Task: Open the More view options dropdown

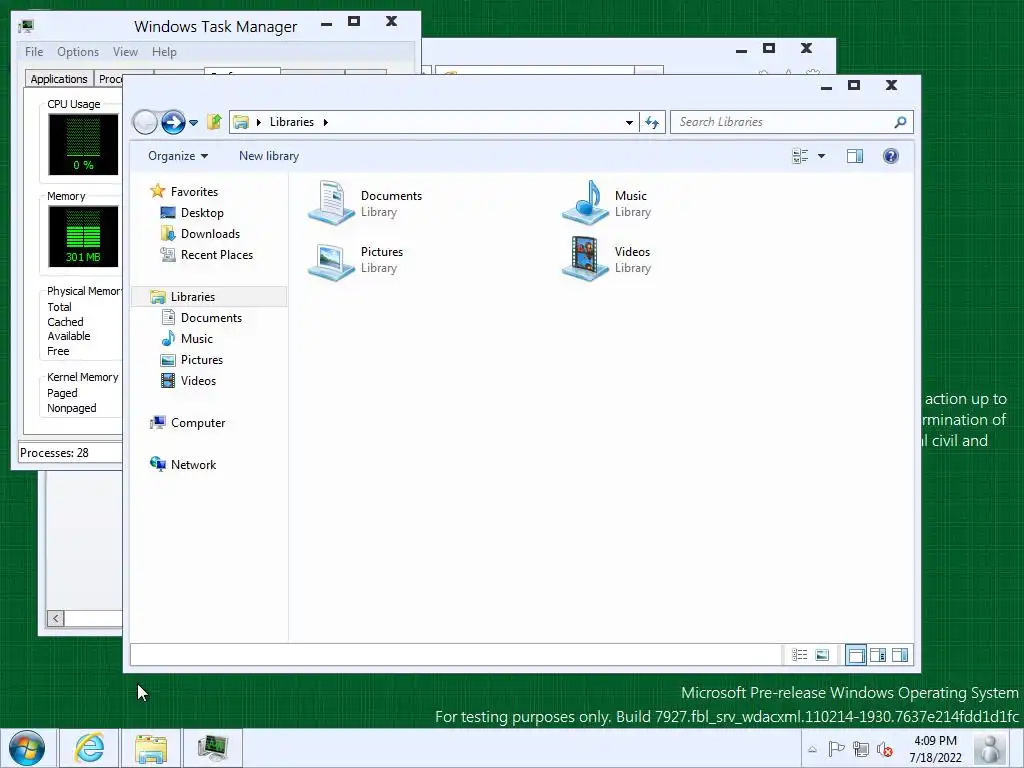Action: (822, 156)
